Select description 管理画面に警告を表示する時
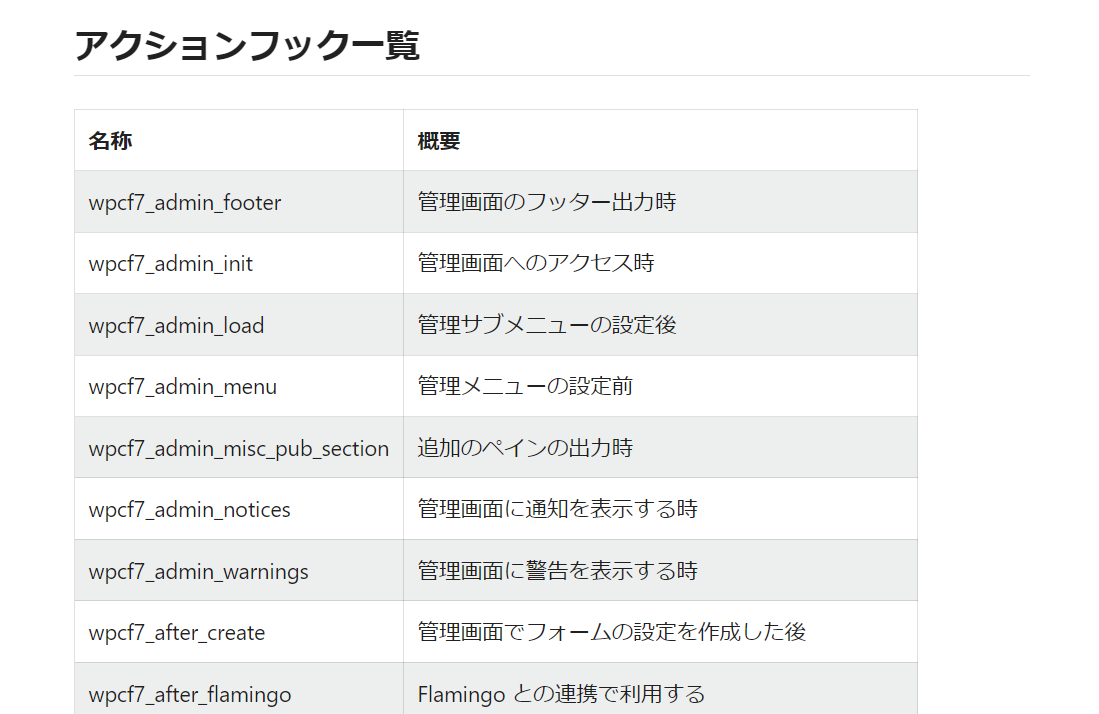1099x714 pixels. [558, 570]
